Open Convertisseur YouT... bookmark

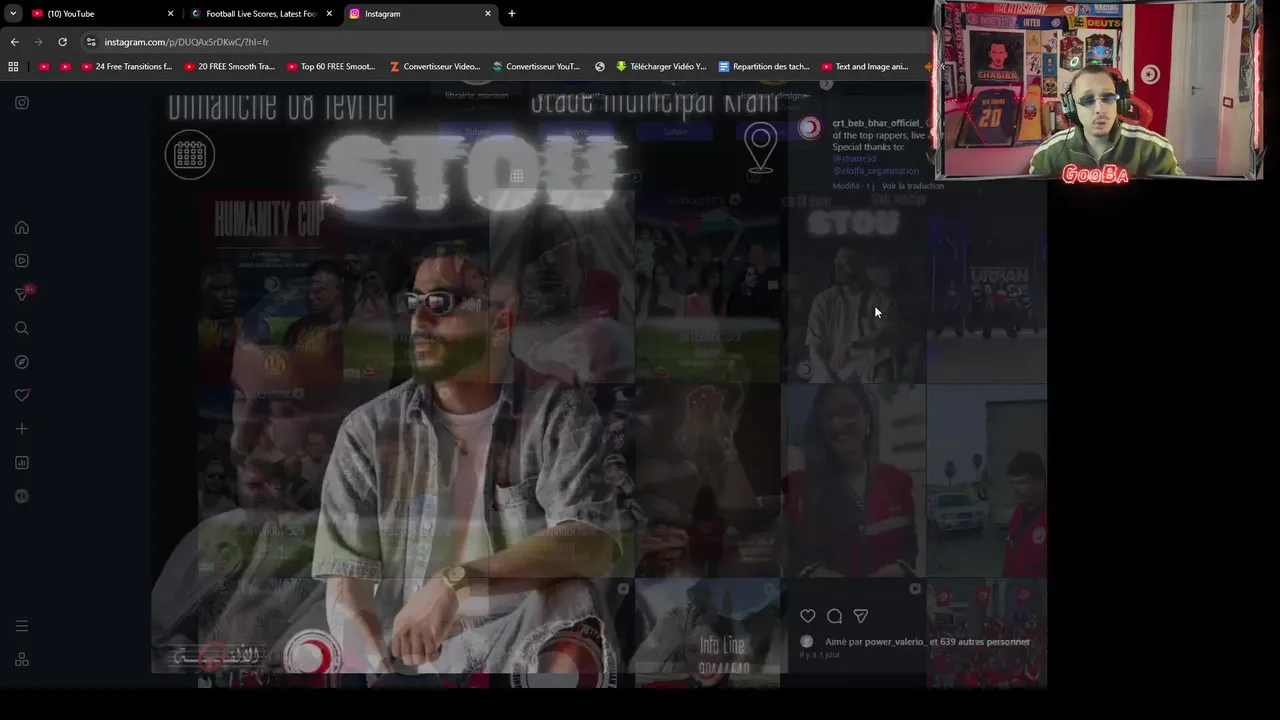coord(536,67)
